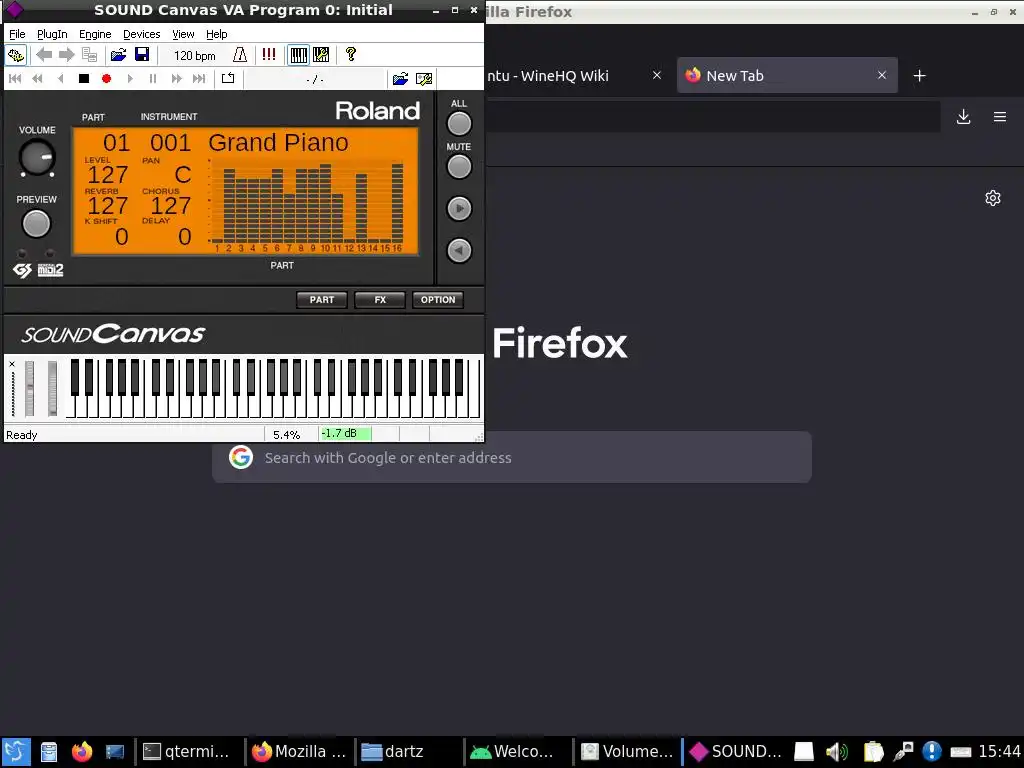Image resolution: width=1024 pixels, height=768 pixels.
Task: Click the PAN value C
Action: pos(183,174)
